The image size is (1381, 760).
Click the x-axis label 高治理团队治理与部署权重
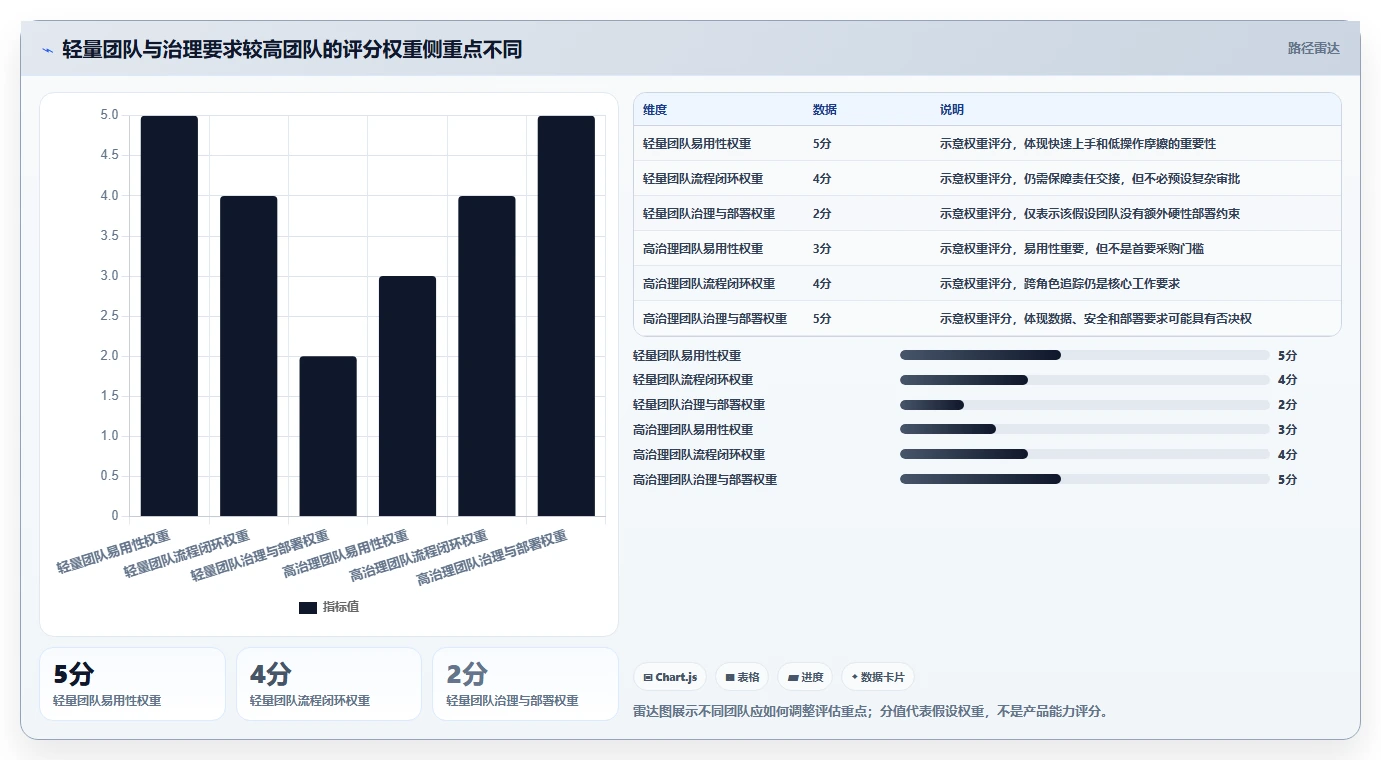pos(491,558)
